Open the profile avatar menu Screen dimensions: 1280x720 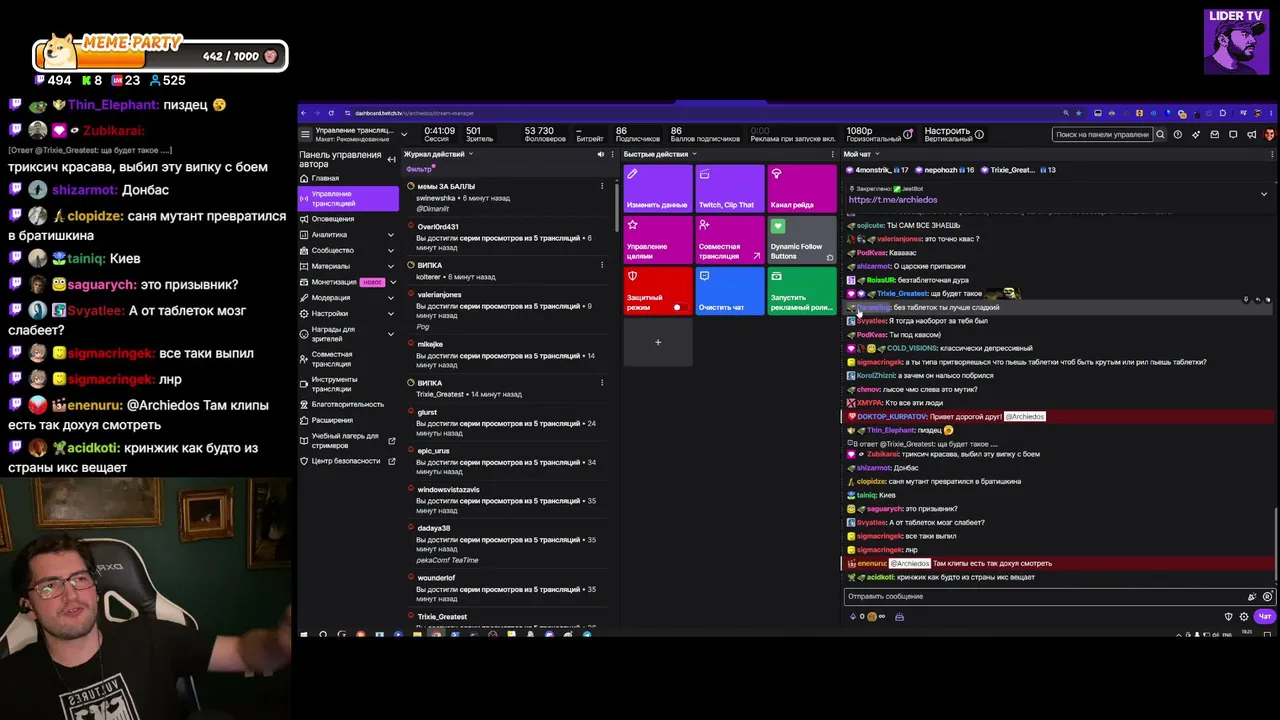1269,134
